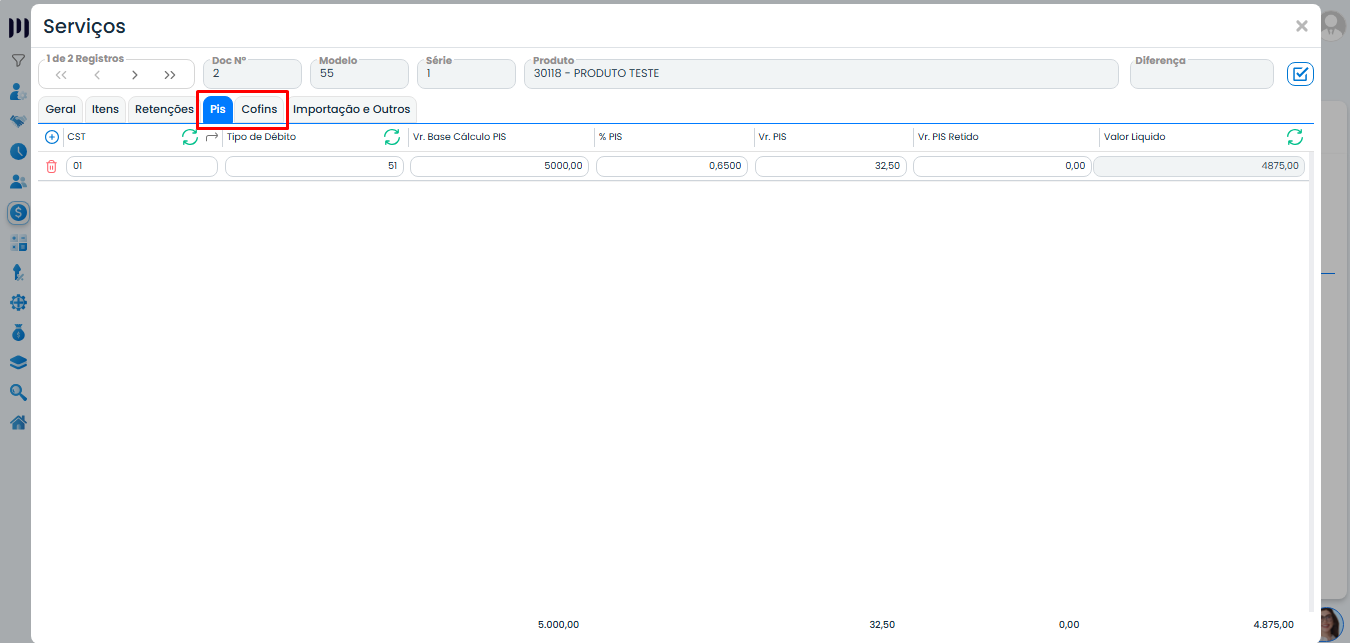Jump to the last record with double arrow
This screenshot has height=643, width=1350.
170,75
